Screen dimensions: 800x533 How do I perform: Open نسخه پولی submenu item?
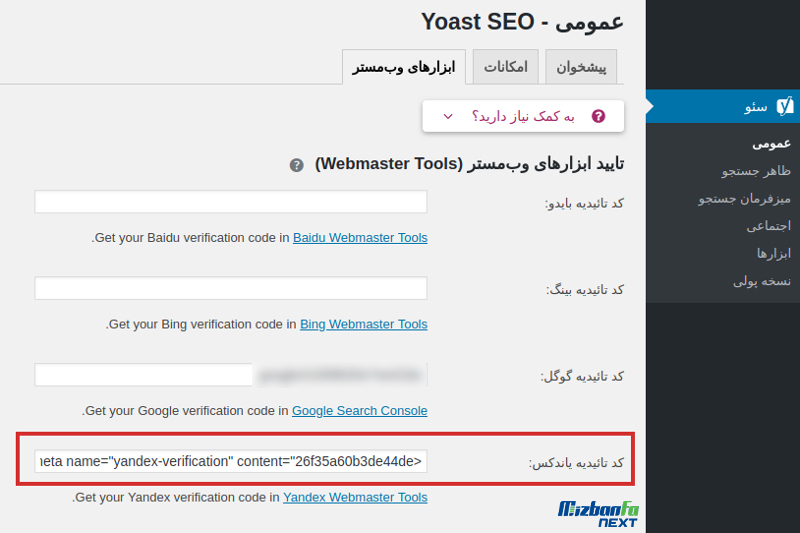762,281
